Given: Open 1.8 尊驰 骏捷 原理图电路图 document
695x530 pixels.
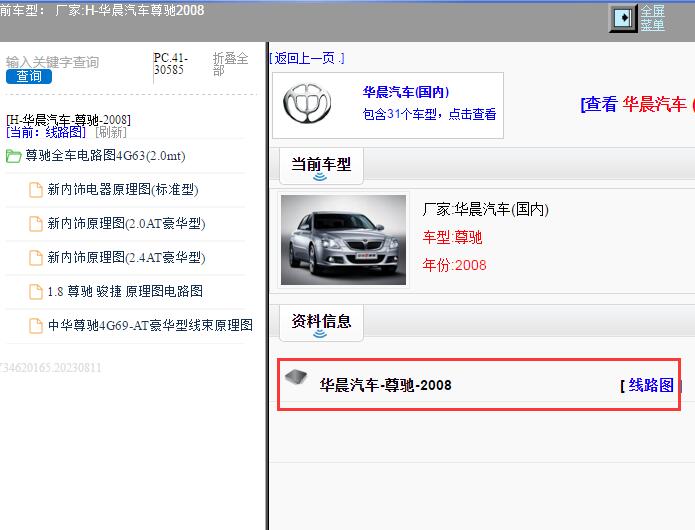Looking at the screenshot, I should click(x=125, y=291).
